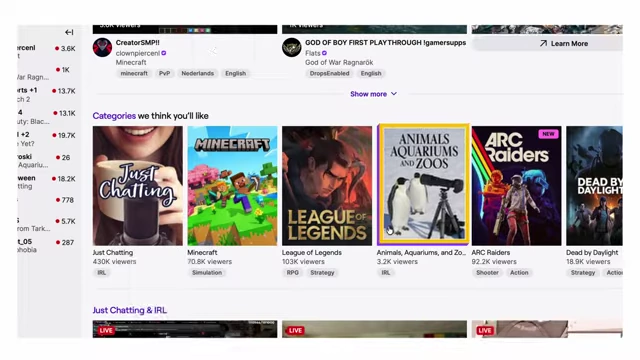Click 92.2K viewers text
Image resolution: width=640 pixels, height=360 pixels.
(494, 262)
